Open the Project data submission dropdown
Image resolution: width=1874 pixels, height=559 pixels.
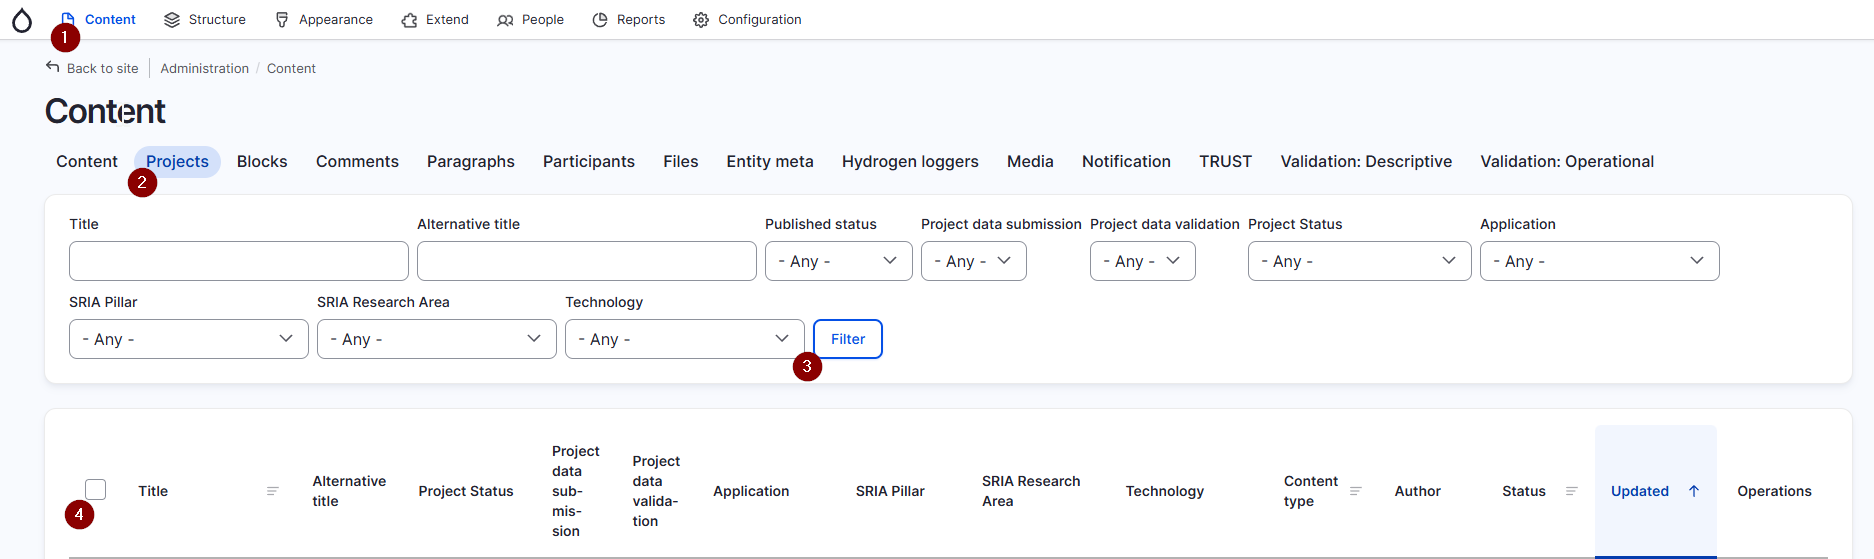tap(974, 261)
